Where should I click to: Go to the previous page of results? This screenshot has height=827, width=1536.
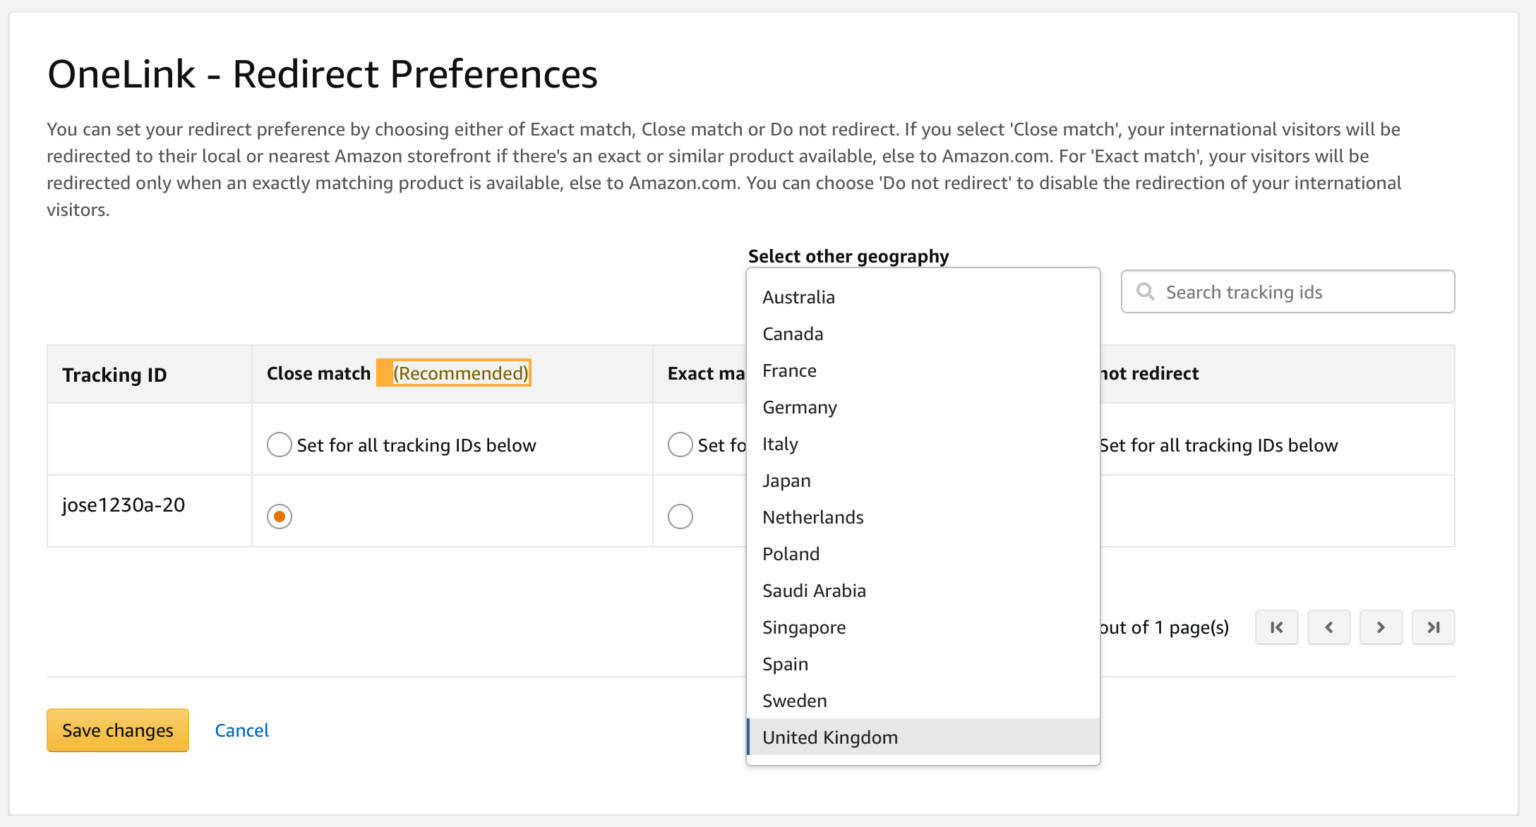(1329, 627)
